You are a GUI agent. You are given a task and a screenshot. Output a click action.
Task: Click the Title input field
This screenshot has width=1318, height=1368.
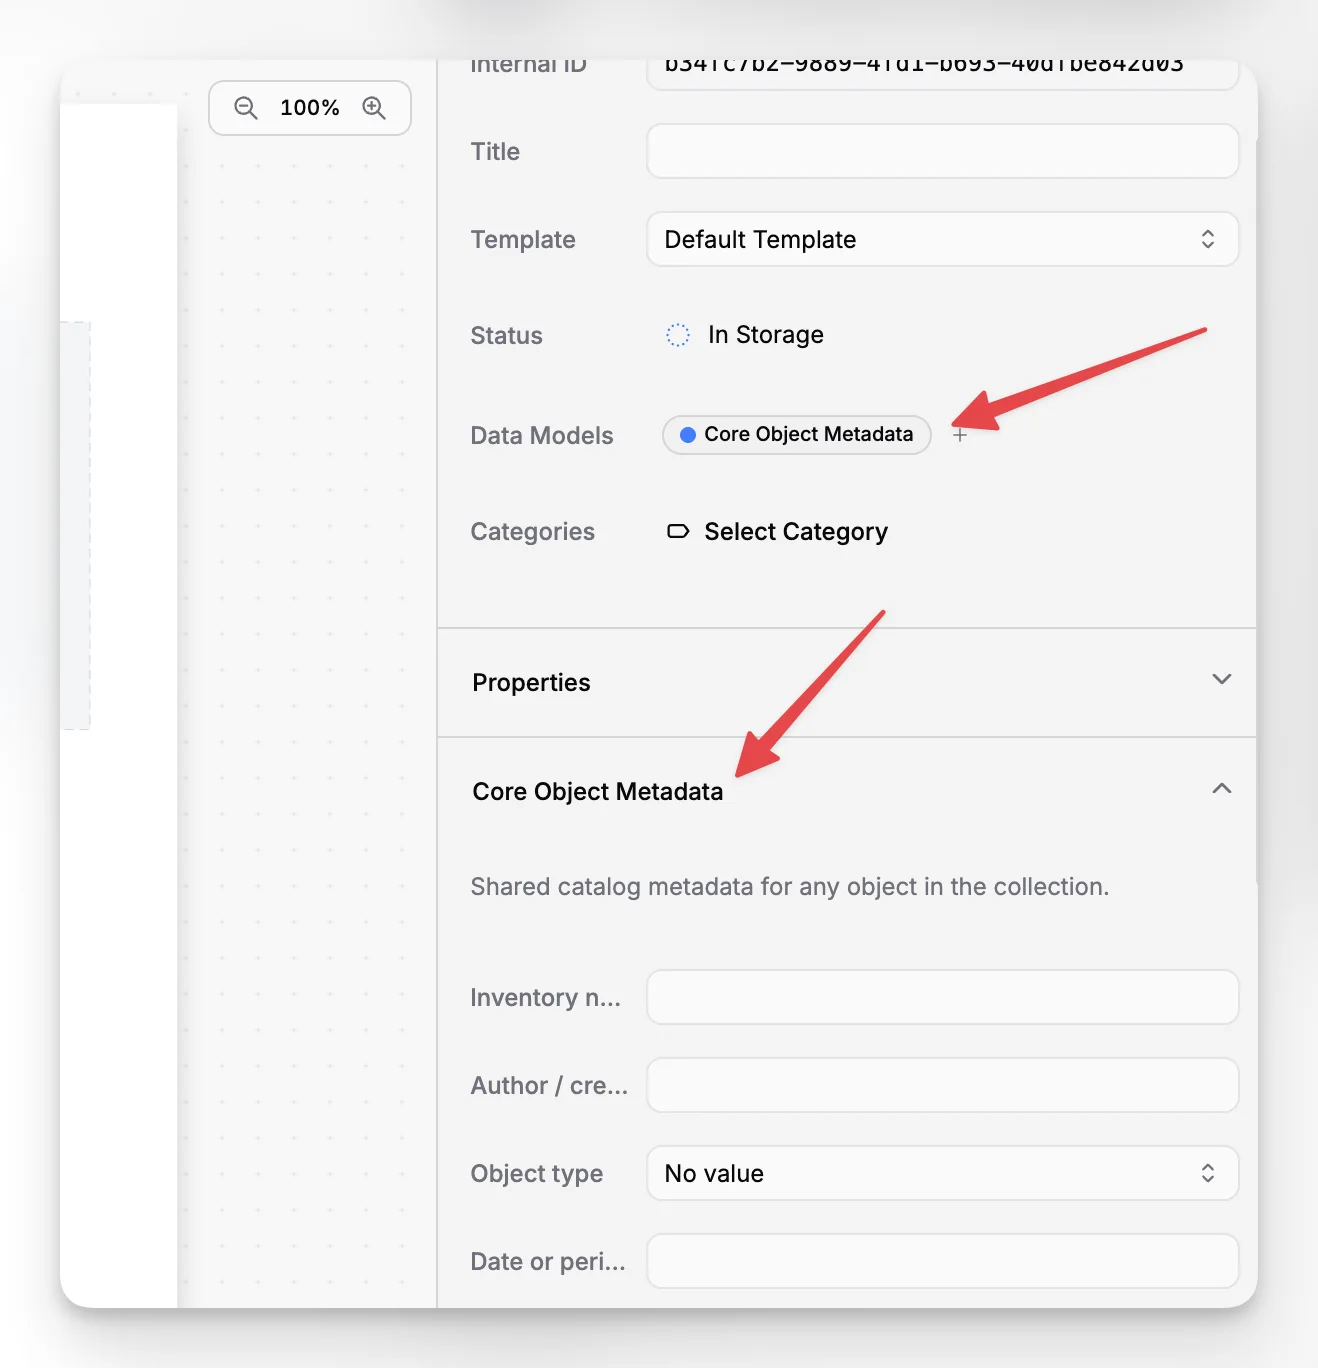pyautogui.click(x=942, y=151)
